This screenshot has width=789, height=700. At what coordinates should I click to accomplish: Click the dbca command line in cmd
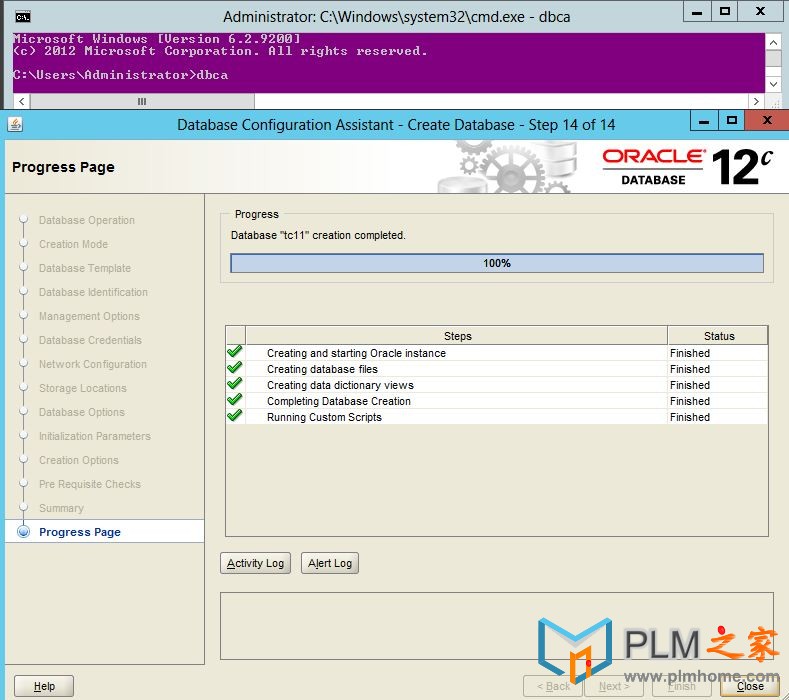click(x=121, y=75)
